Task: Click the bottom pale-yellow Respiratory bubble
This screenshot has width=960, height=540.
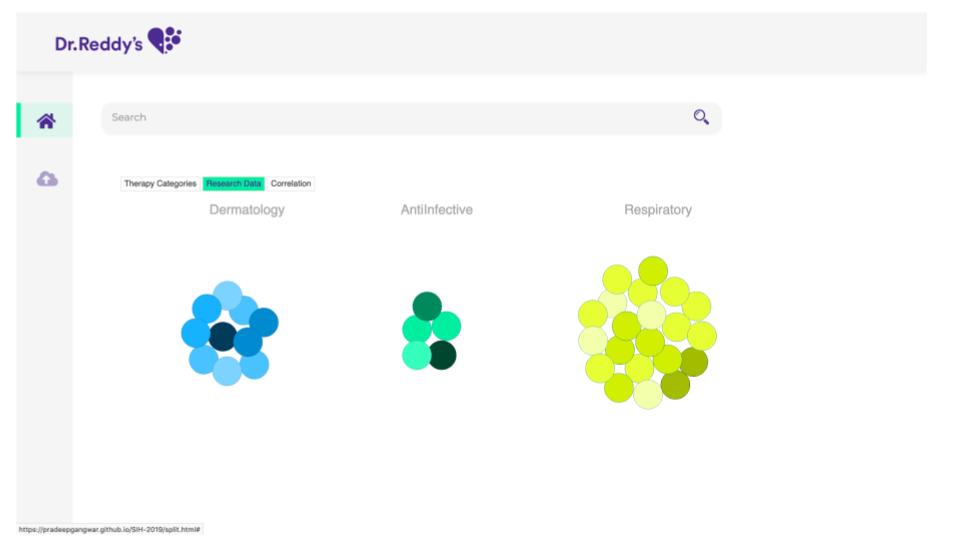Action: coord(648,395)
